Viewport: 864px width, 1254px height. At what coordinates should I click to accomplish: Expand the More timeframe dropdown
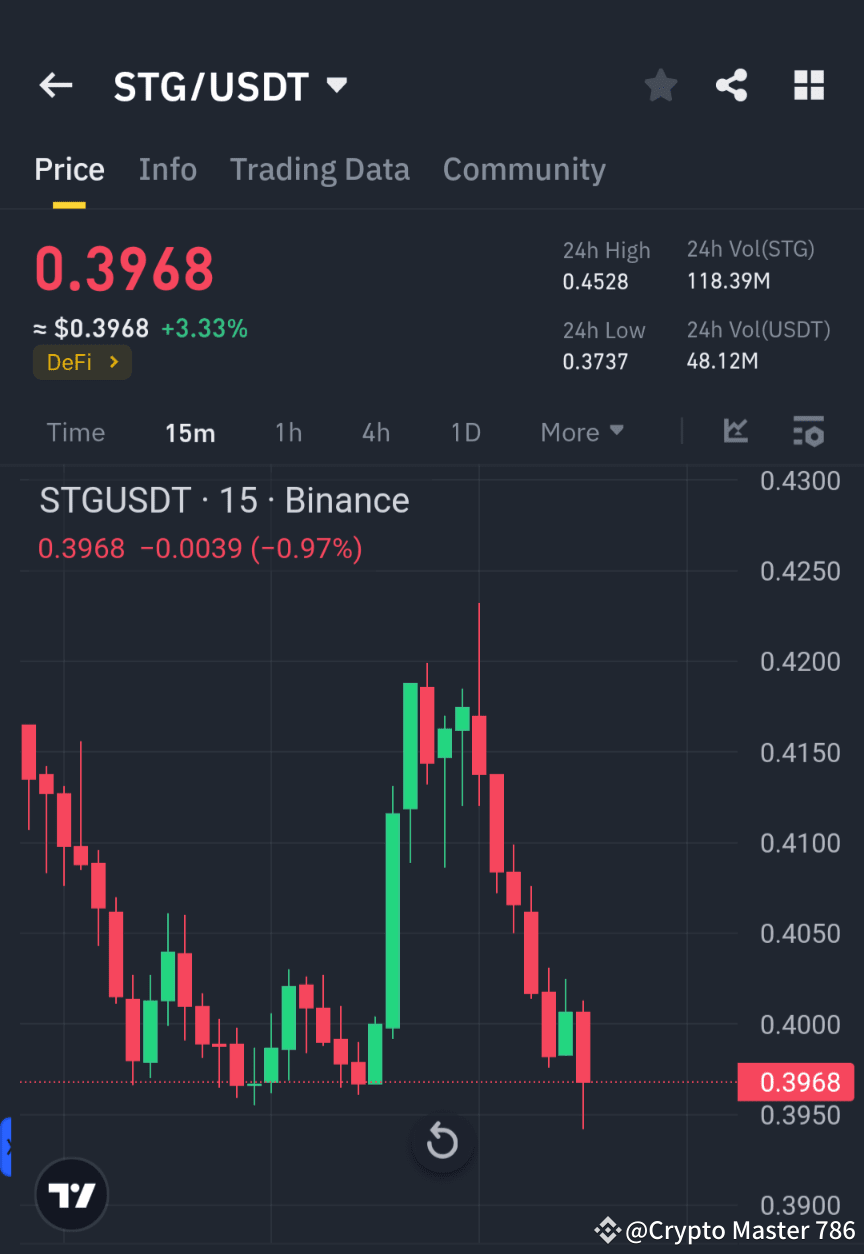pyautogui.click(x=582, y=432)
